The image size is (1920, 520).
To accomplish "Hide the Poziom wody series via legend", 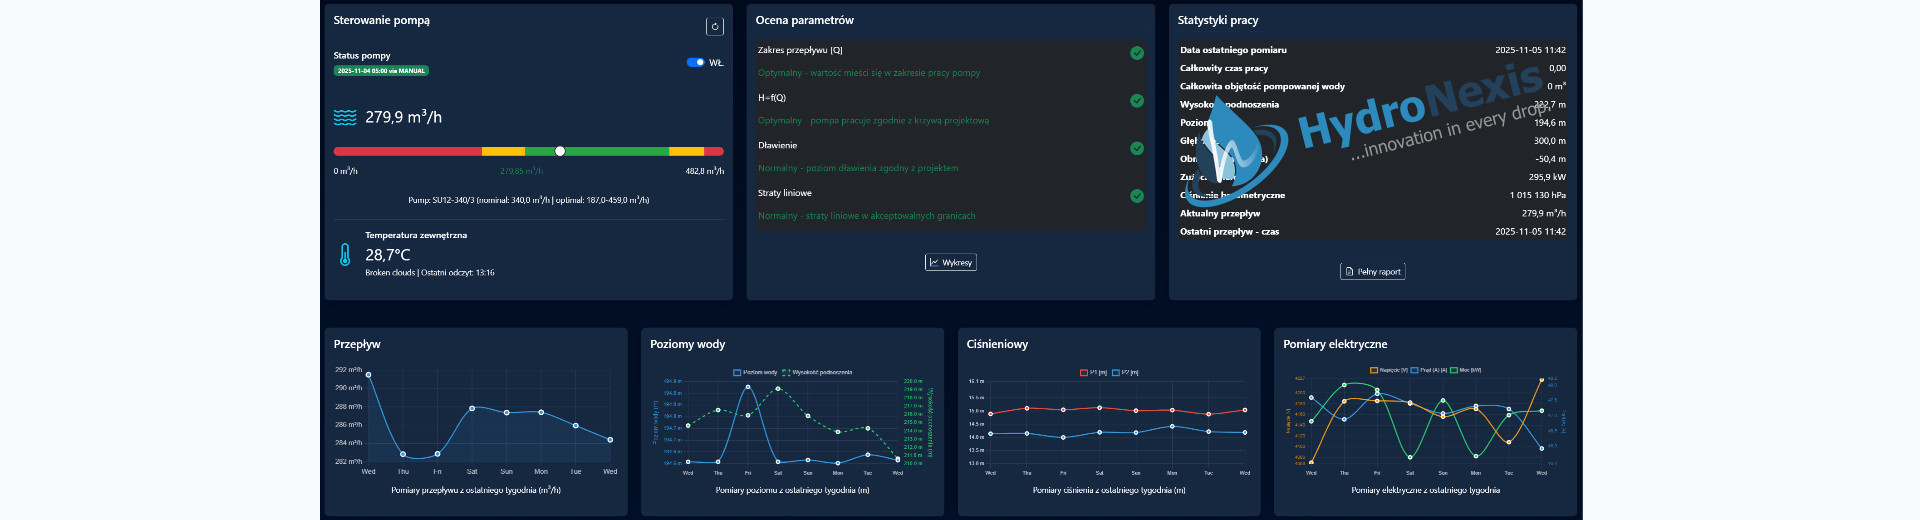I will [x=755, y=372].
